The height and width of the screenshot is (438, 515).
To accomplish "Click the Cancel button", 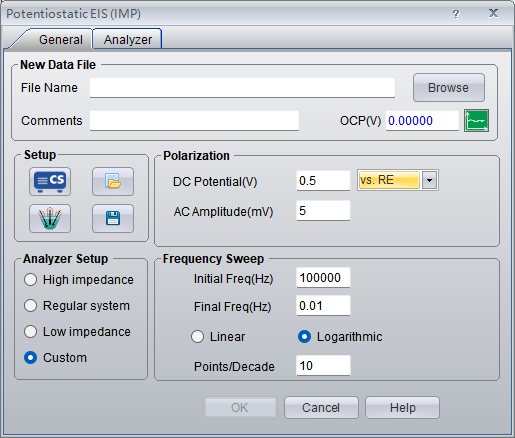I will click(321, 407).
